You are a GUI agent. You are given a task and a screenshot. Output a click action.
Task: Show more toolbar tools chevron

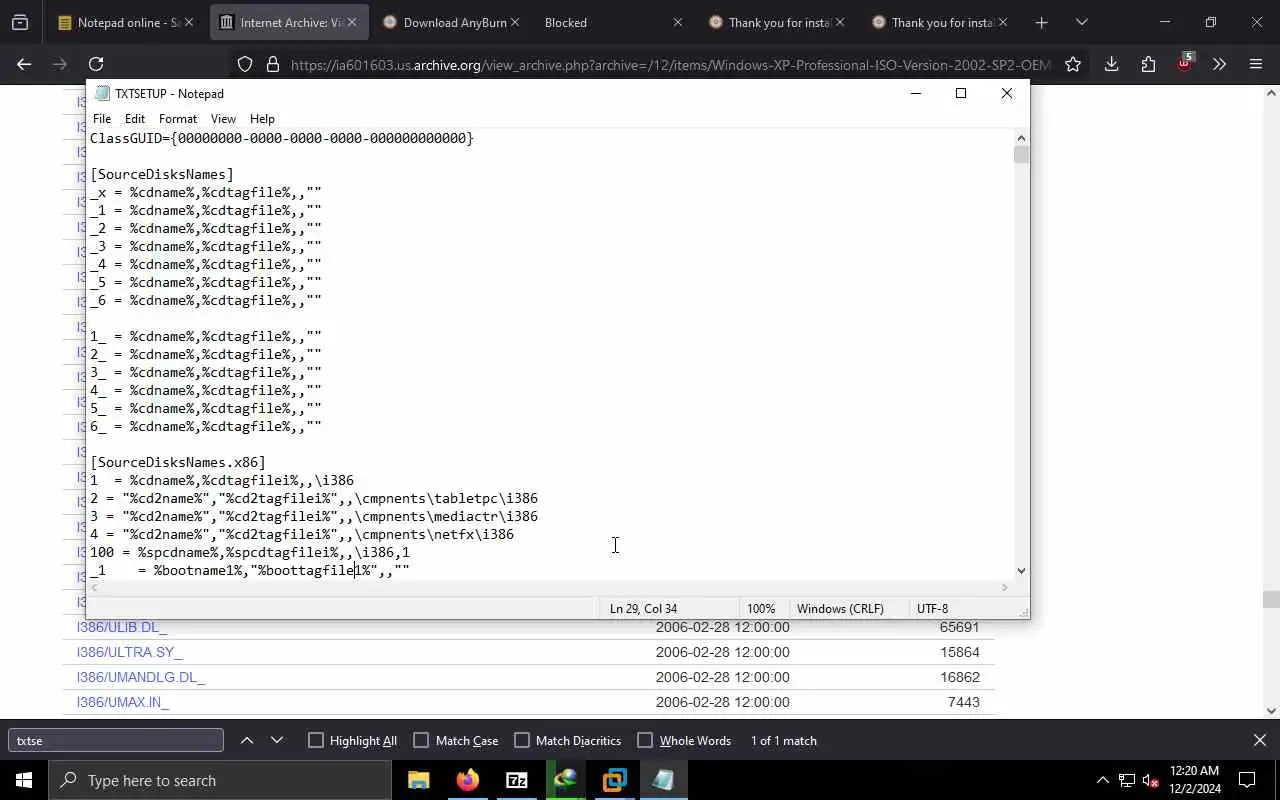1219,64
